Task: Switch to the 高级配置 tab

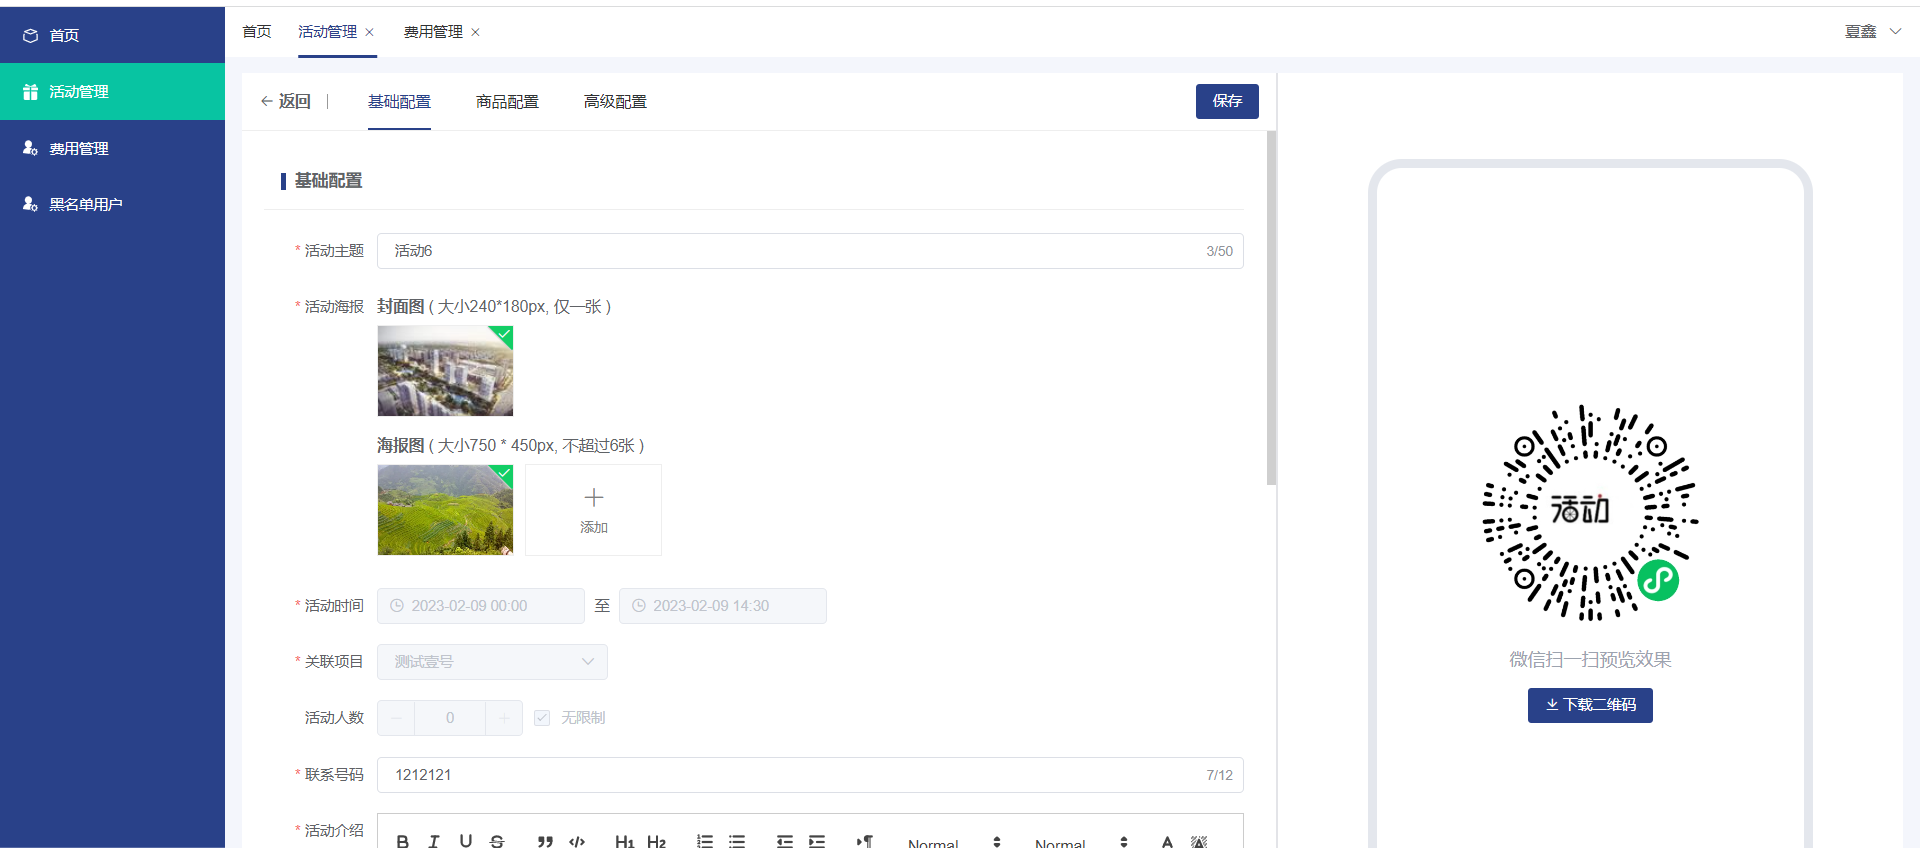Action: [x=615, y=101]
